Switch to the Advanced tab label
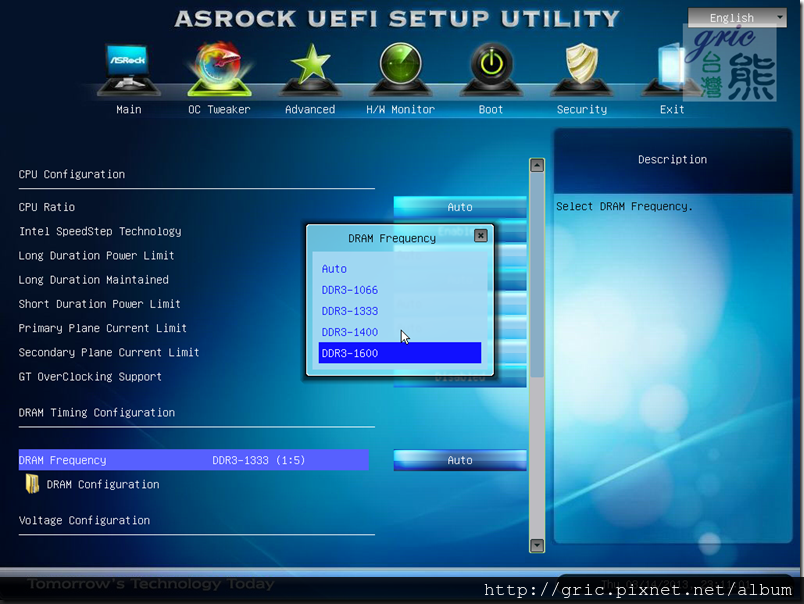 pyautogui.click(x=310, y=109)
